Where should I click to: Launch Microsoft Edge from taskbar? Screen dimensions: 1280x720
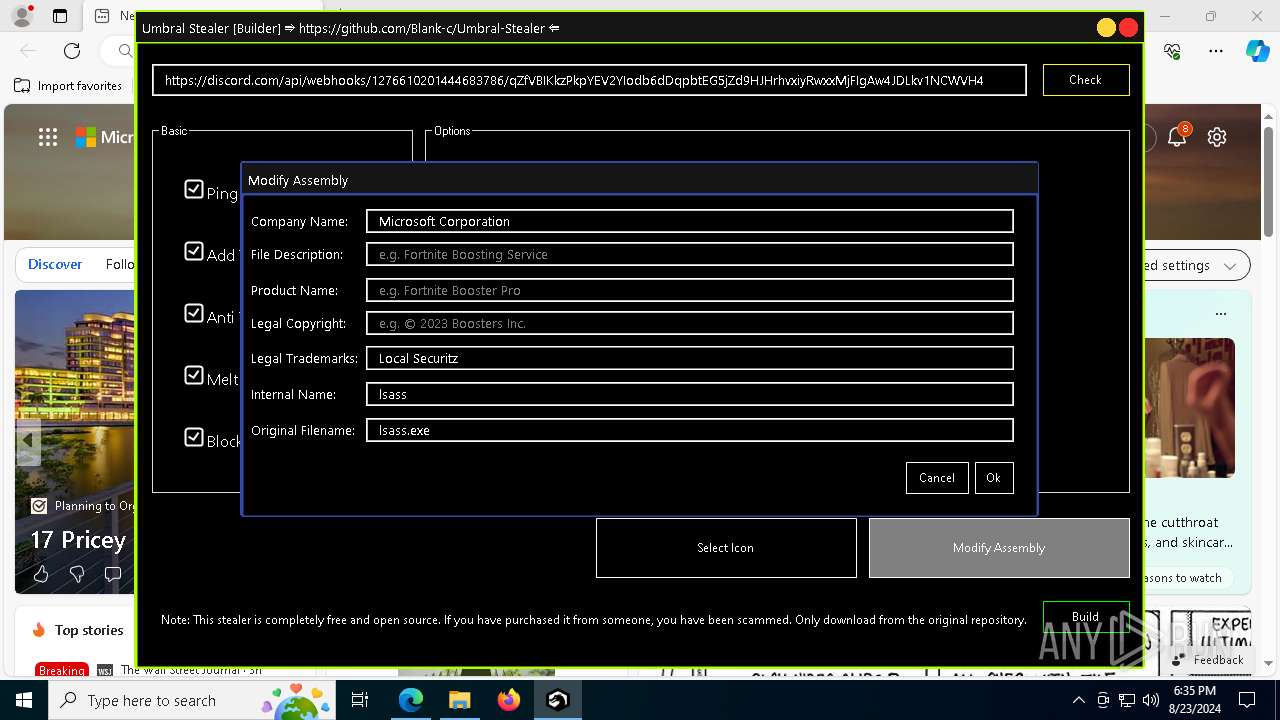pos(411,700)
